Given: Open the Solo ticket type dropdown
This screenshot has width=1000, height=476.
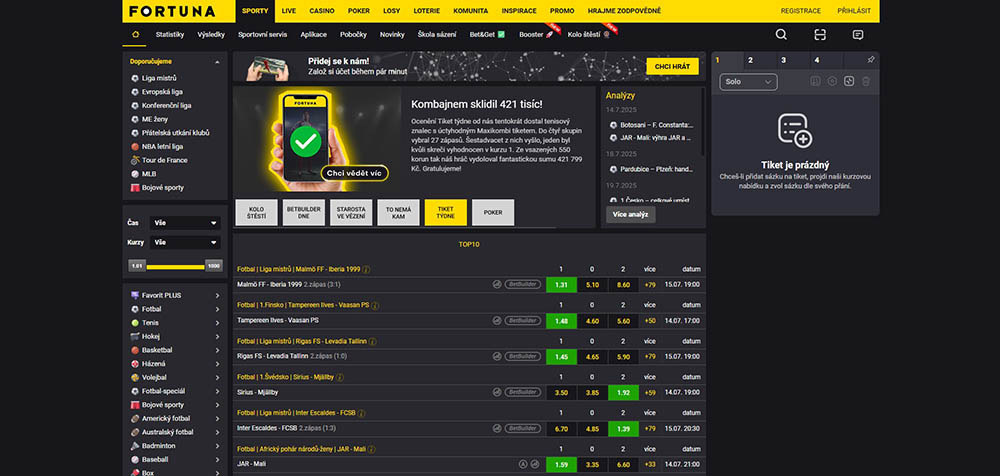Looking at the screenshot, I should point(749,82).
